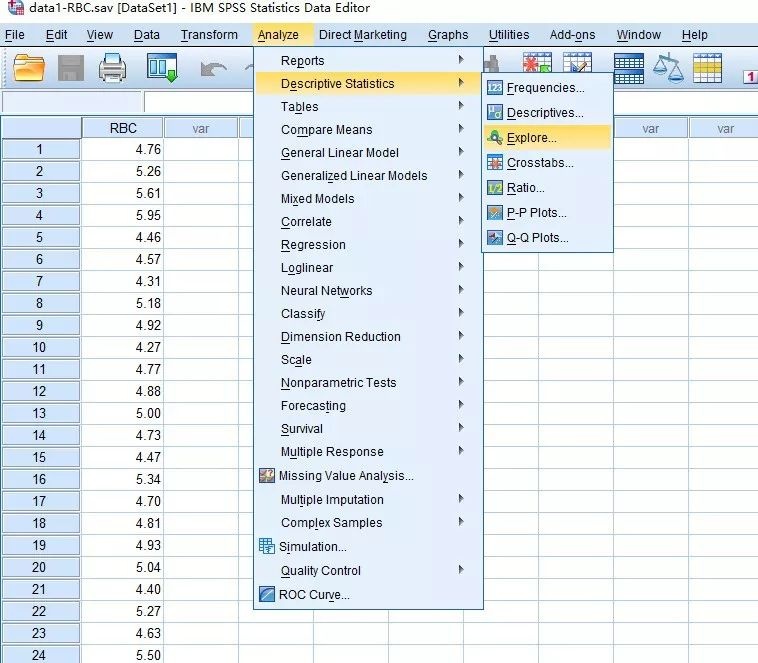Click the Undo arrow icon

pyautogui.click(x=213, y=69)
